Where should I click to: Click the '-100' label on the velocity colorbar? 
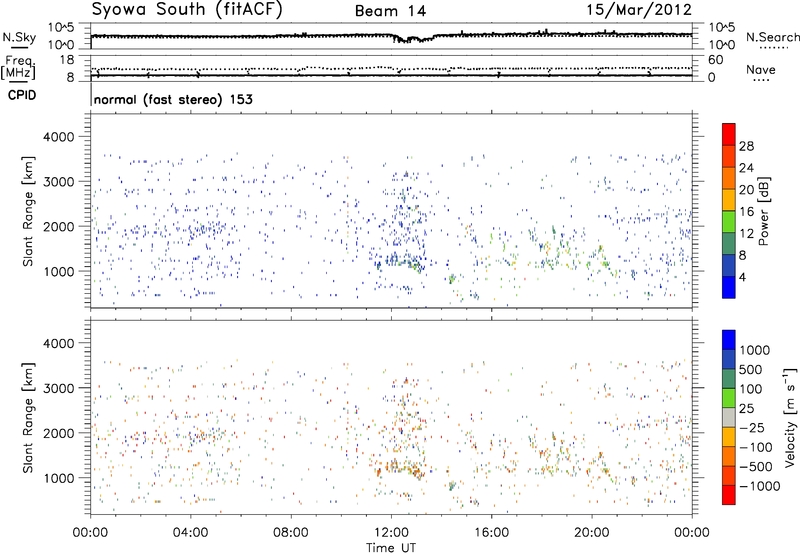pyautogui.click(x=756, y=447)
